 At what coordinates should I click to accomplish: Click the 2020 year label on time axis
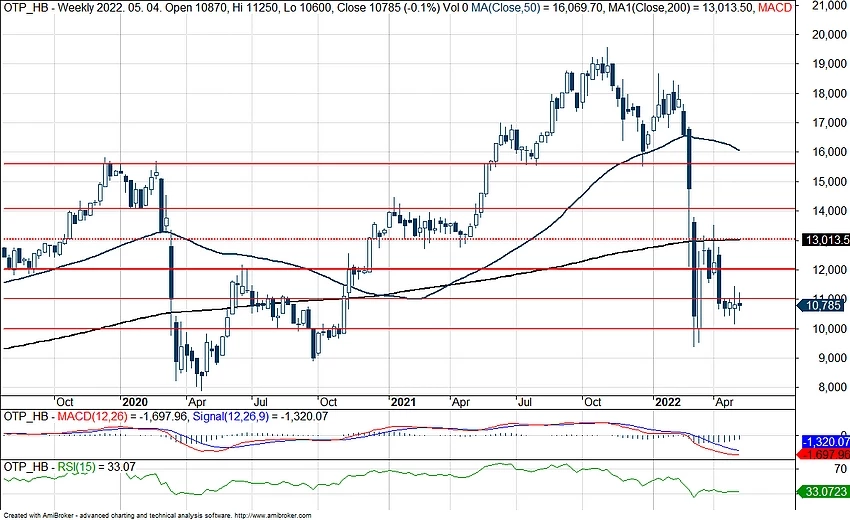point(134,402)
